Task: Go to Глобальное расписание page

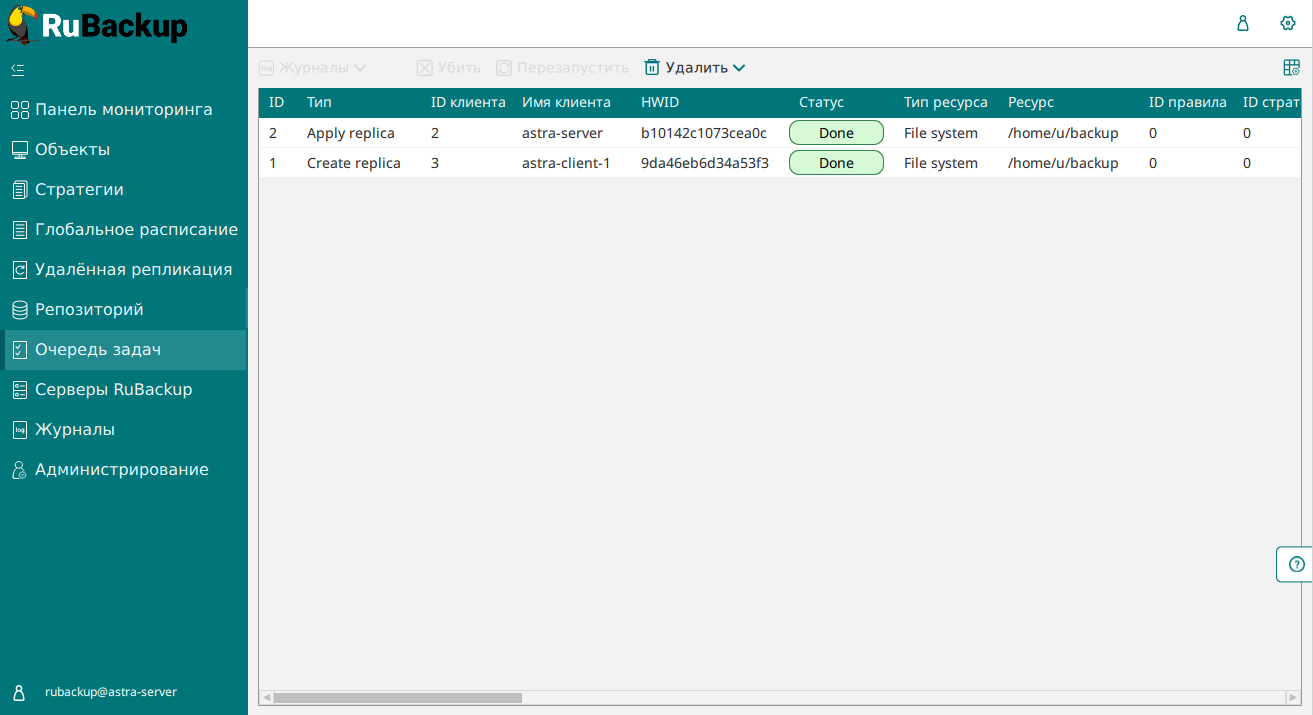Action: (x=136, y=230)
